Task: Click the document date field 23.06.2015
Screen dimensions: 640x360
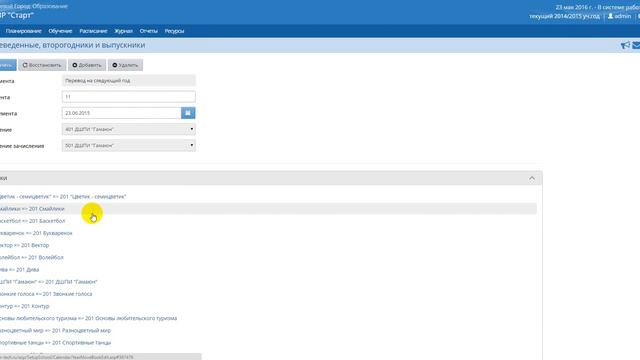Action: click(121, 113)
